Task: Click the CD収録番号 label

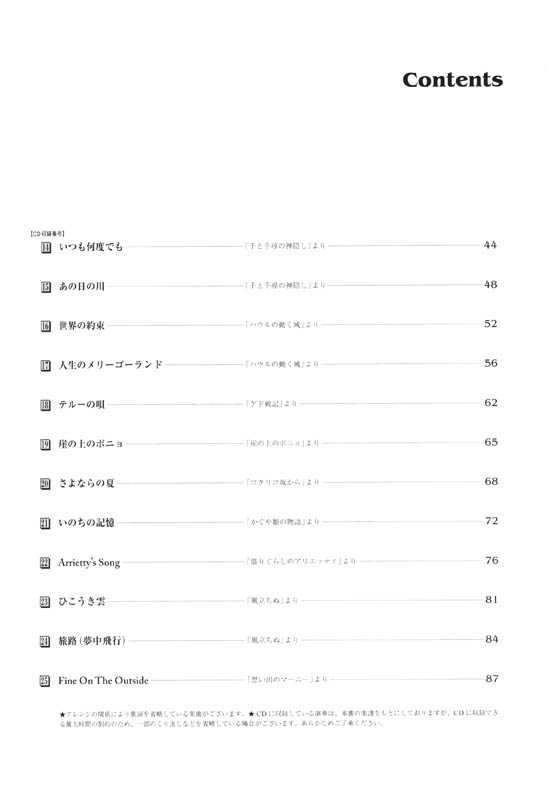Action: [x=47, y=234]
